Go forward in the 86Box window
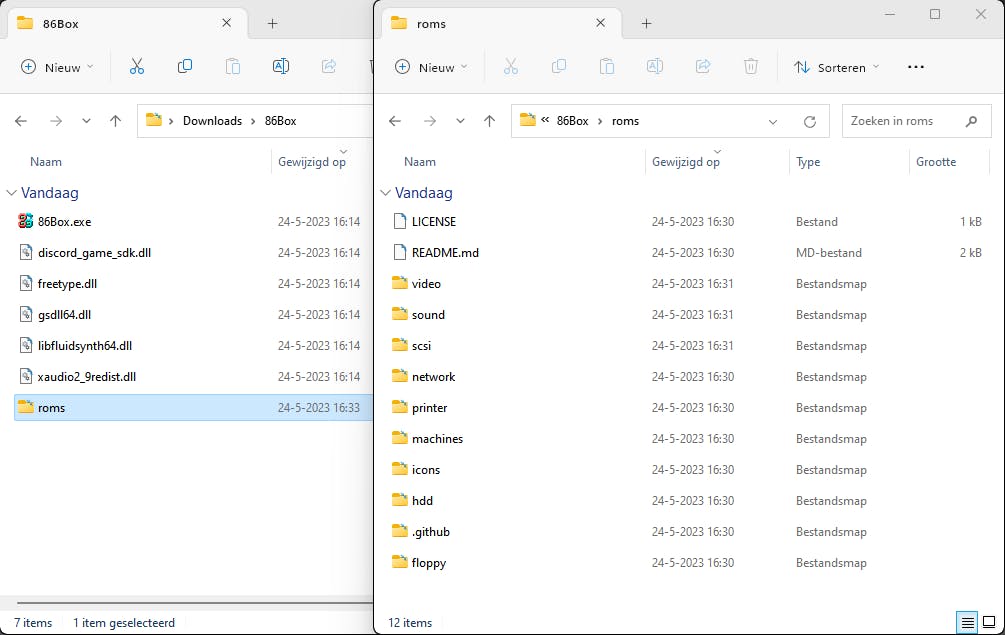Image resolution: width=1005 pixels, height=635 pixels. coord(56,121)
